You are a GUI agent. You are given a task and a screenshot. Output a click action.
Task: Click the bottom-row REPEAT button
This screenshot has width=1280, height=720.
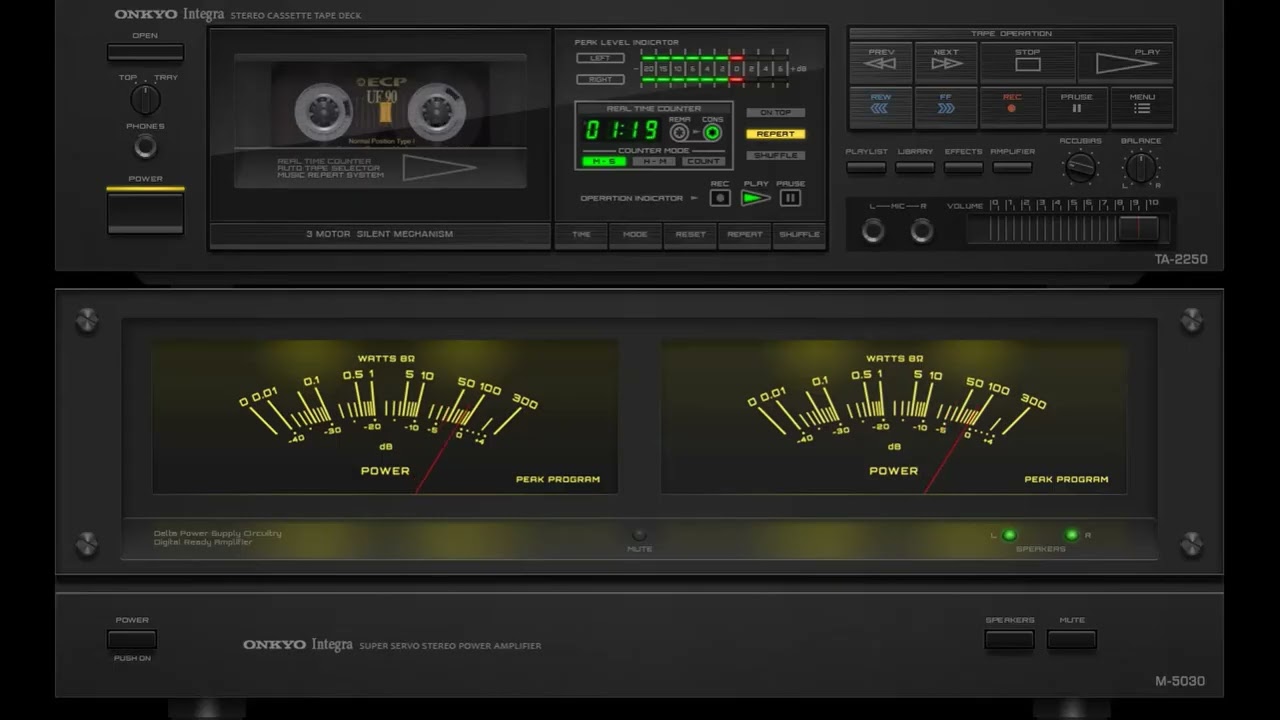pyautogui.click(x=745, y=235)
